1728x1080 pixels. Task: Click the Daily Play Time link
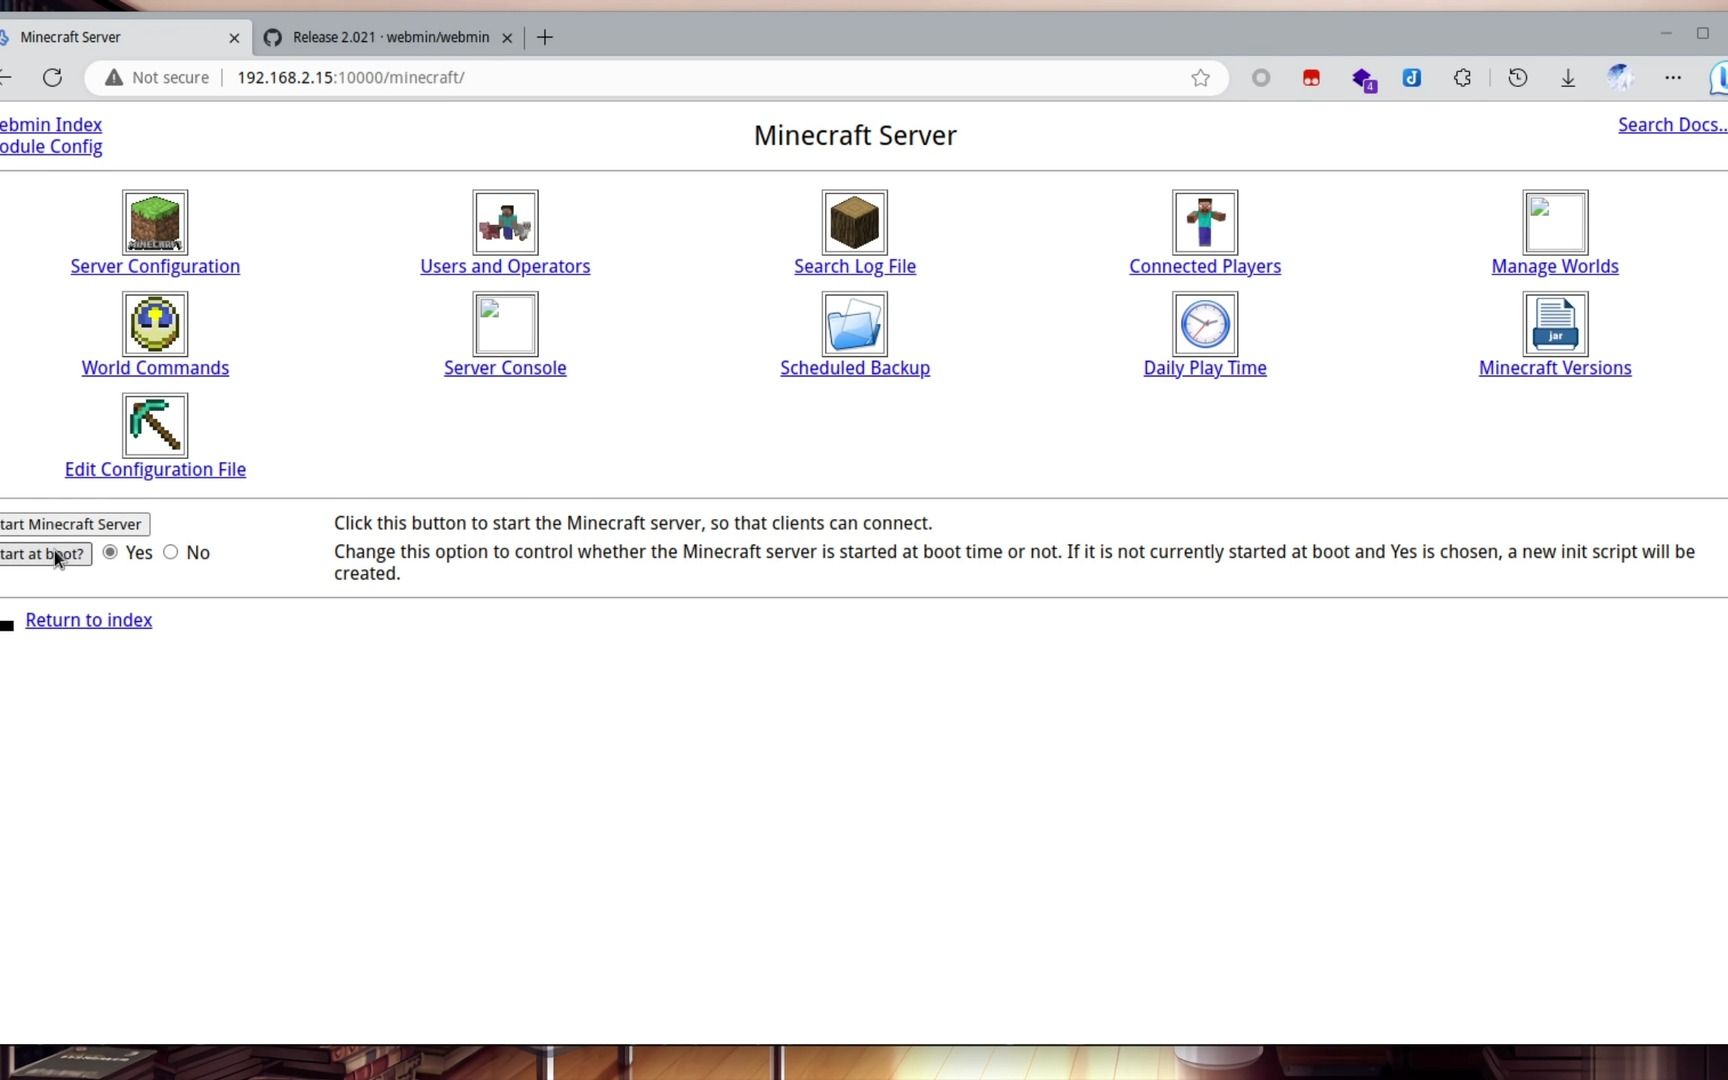click(1205, 368)
